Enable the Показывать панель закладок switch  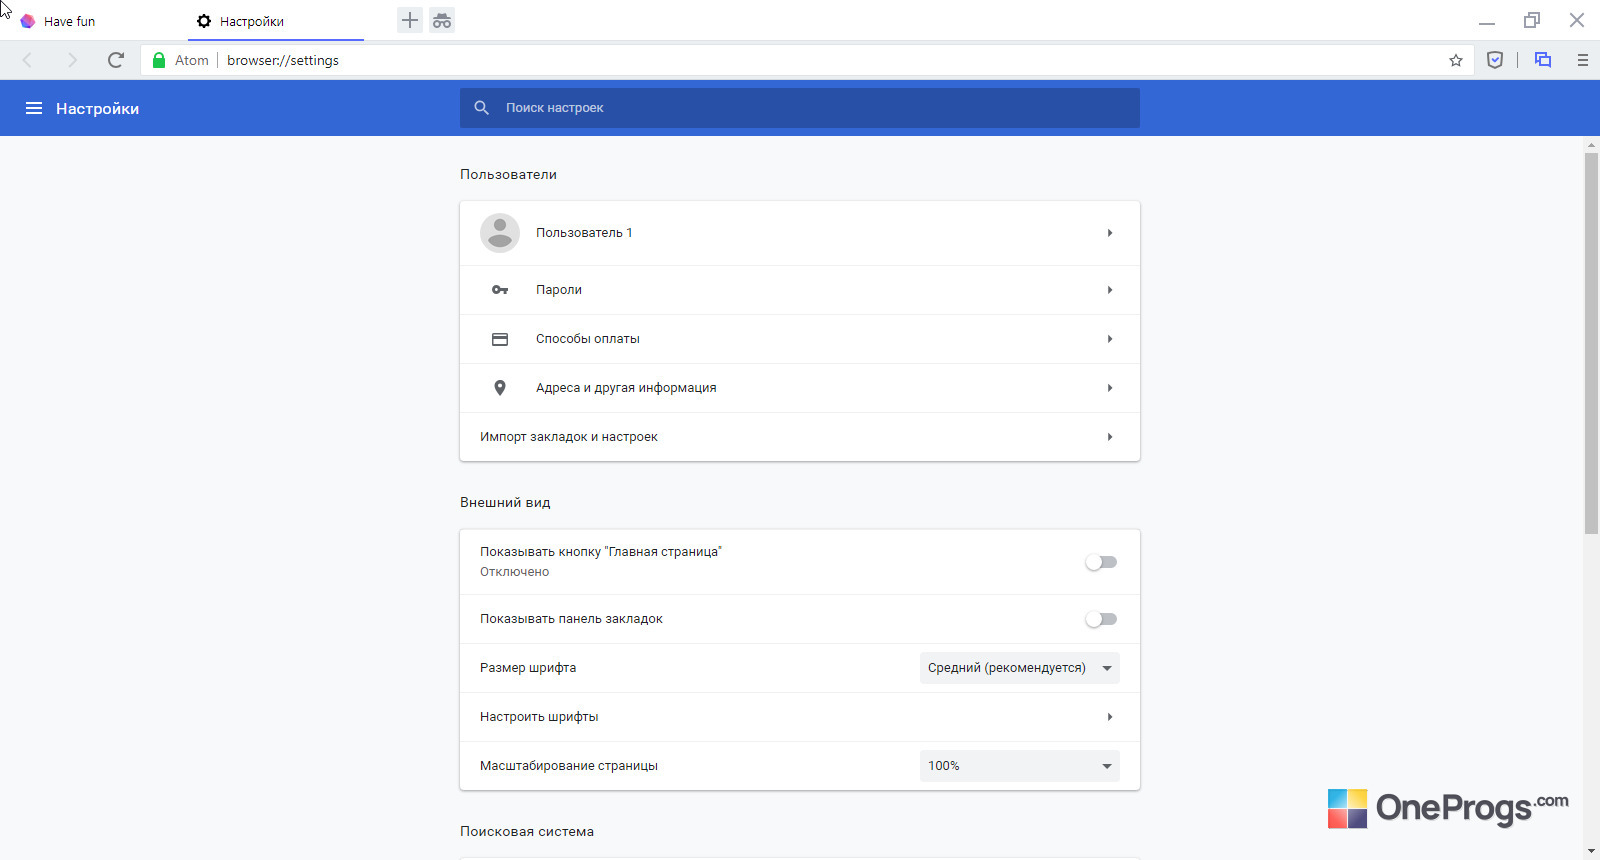pyautogui.click(x=1101, y=619)
